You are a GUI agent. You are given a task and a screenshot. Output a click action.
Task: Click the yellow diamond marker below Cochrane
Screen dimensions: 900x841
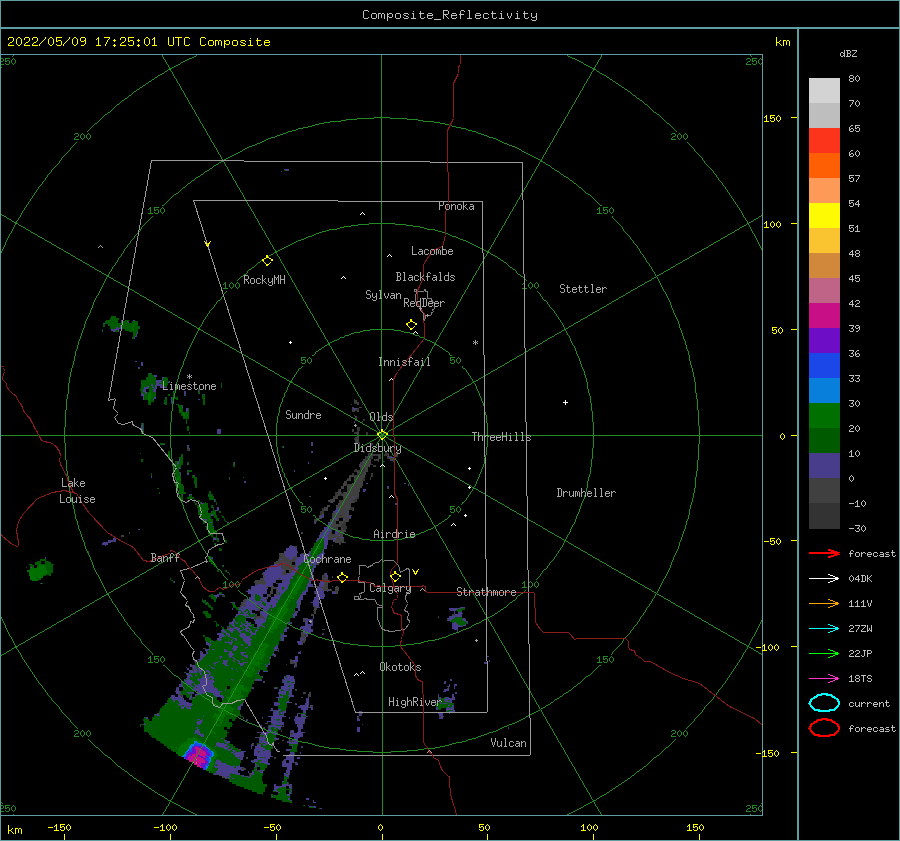343,577
